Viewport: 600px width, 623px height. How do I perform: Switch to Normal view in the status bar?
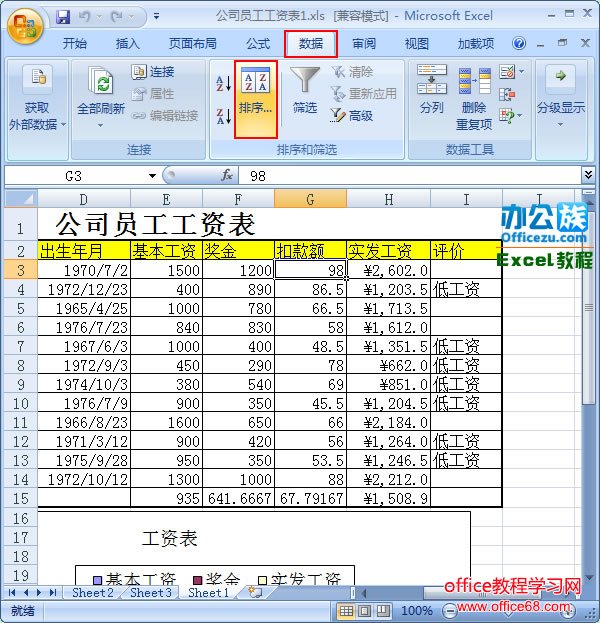[346, 611]
